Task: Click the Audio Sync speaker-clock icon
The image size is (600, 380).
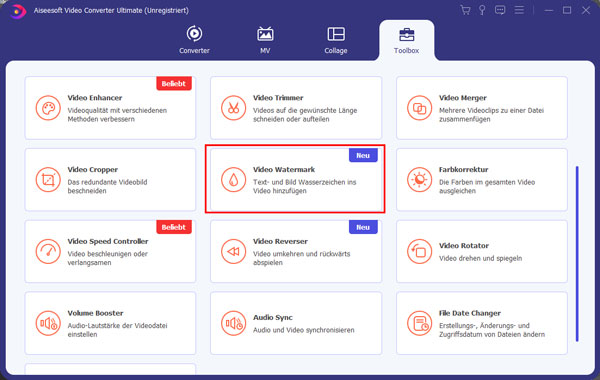Action: [233, 323]
